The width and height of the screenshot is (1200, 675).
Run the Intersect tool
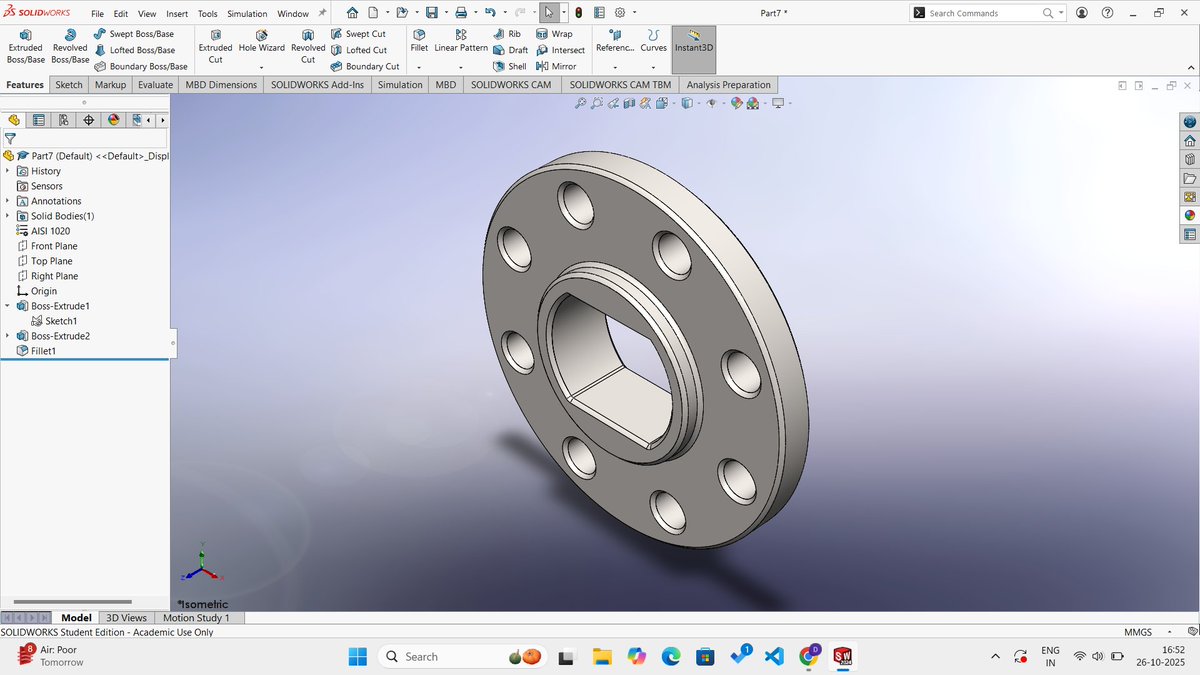[560, 50]
